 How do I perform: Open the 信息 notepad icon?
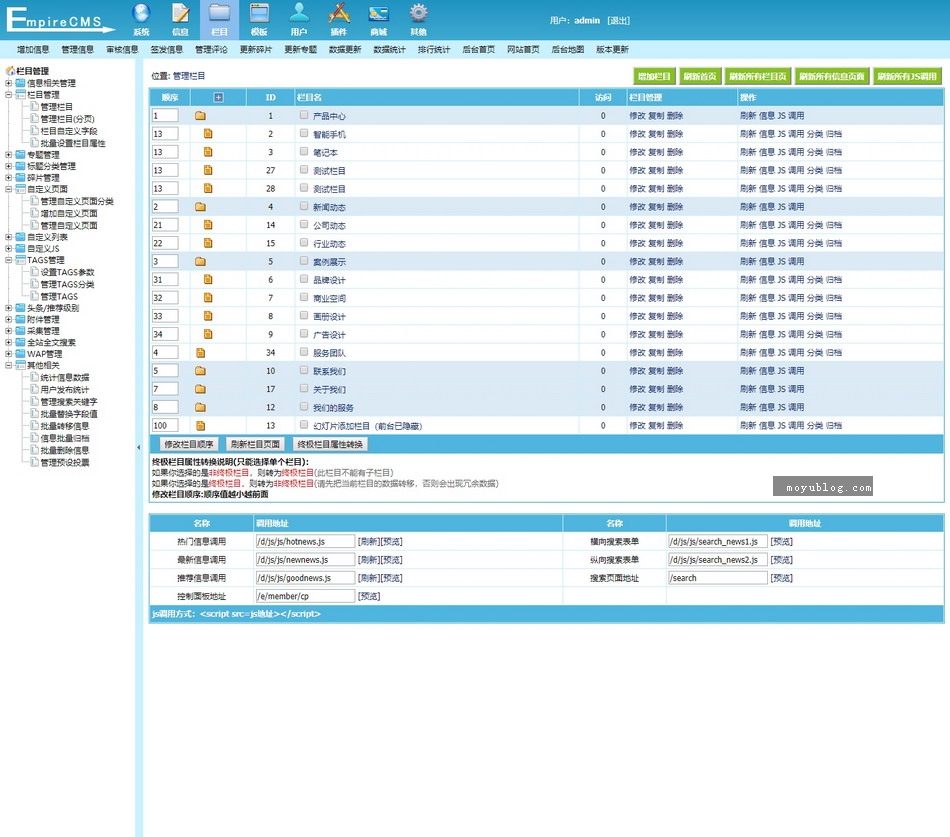tap(181, 13)
